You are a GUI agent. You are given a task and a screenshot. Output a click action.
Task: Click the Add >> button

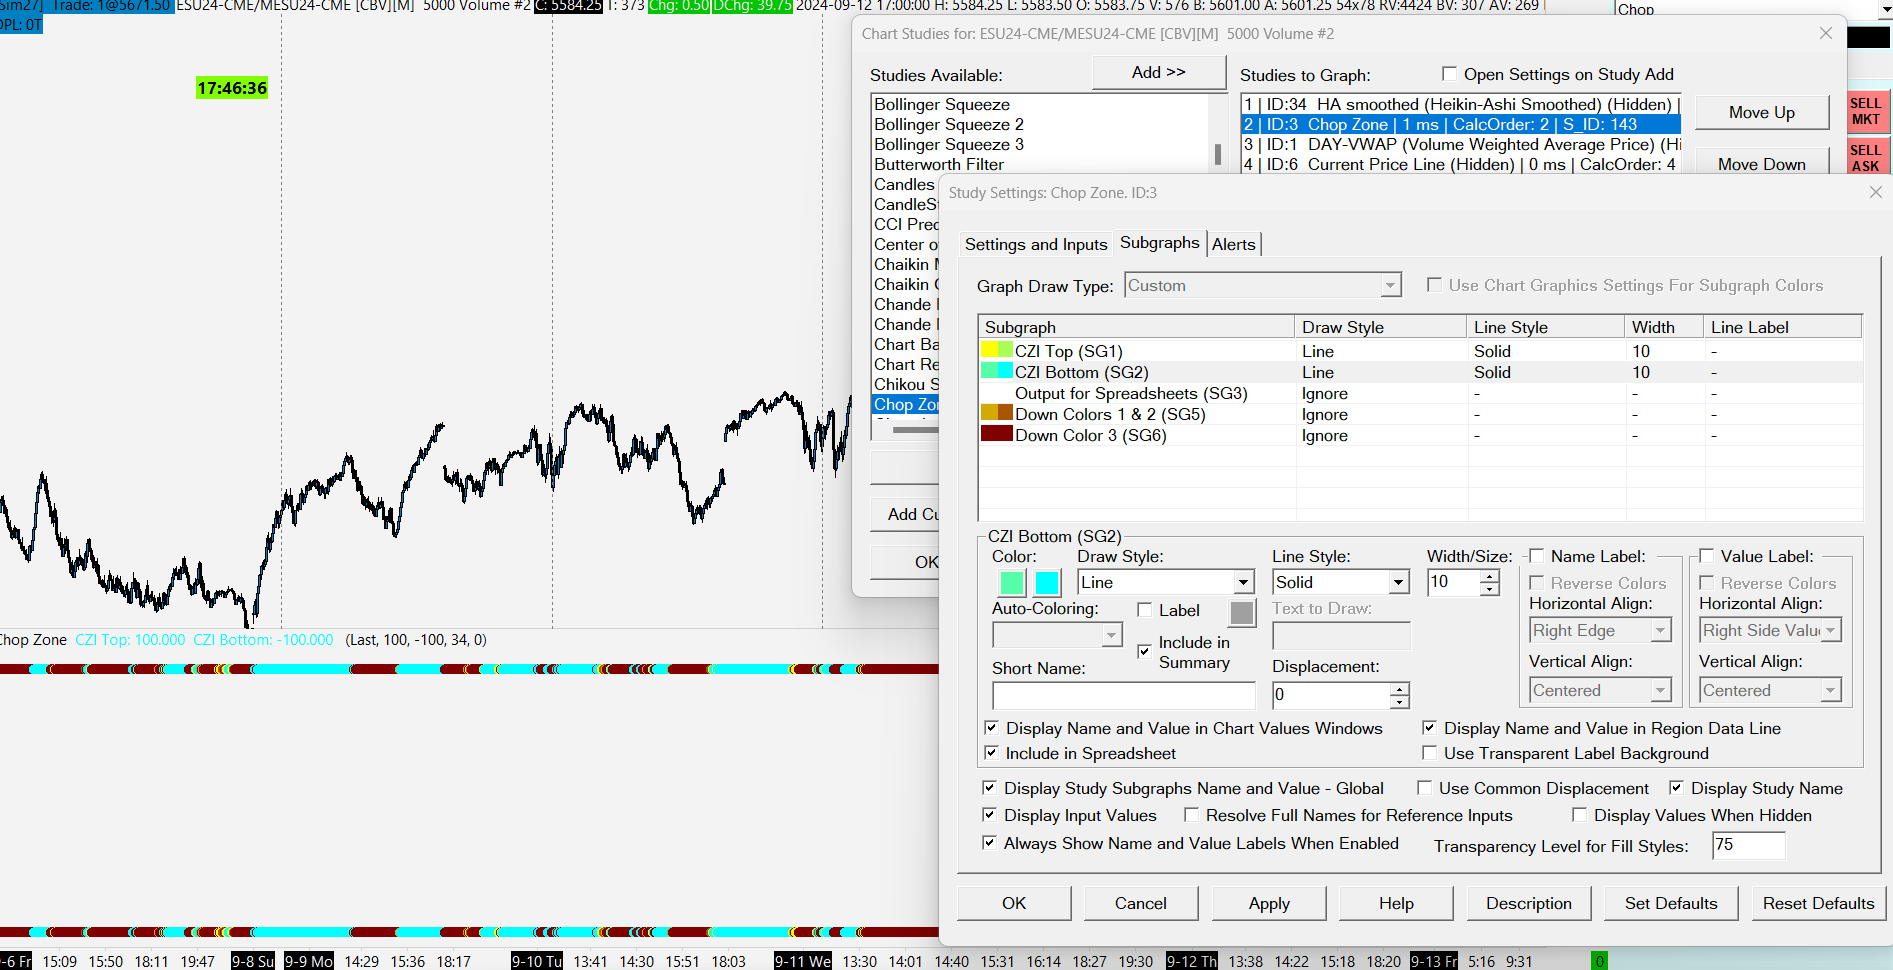(x=1159, y=72)
